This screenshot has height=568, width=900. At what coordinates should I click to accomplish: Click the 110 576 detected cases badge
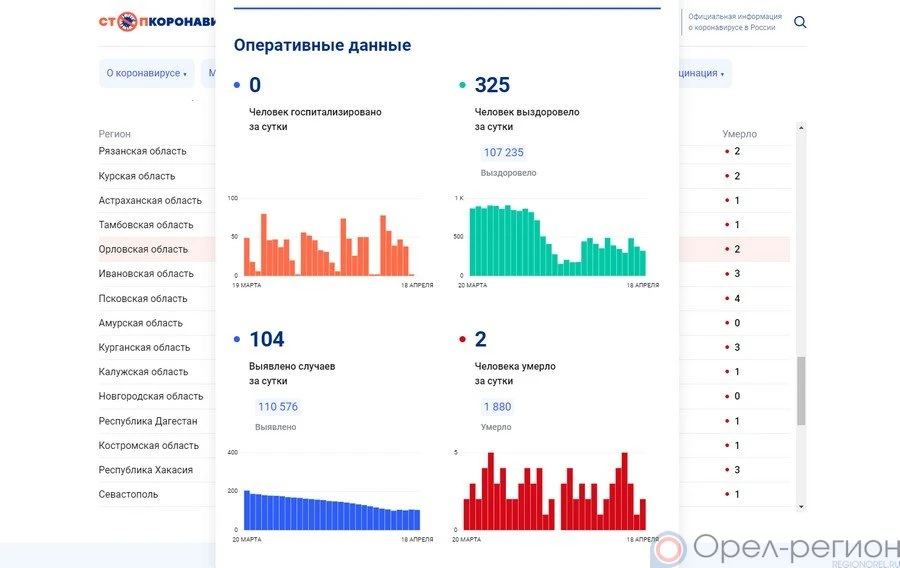(x=277, y=407)
